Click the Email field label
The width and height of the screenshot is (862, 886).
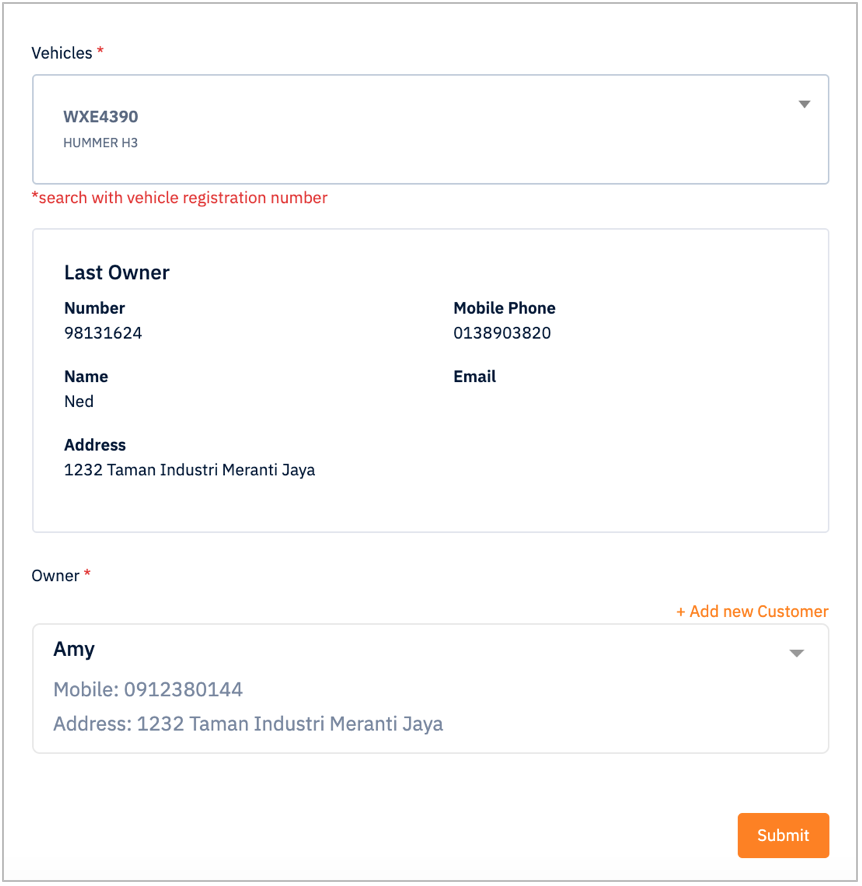click(474, 376)
